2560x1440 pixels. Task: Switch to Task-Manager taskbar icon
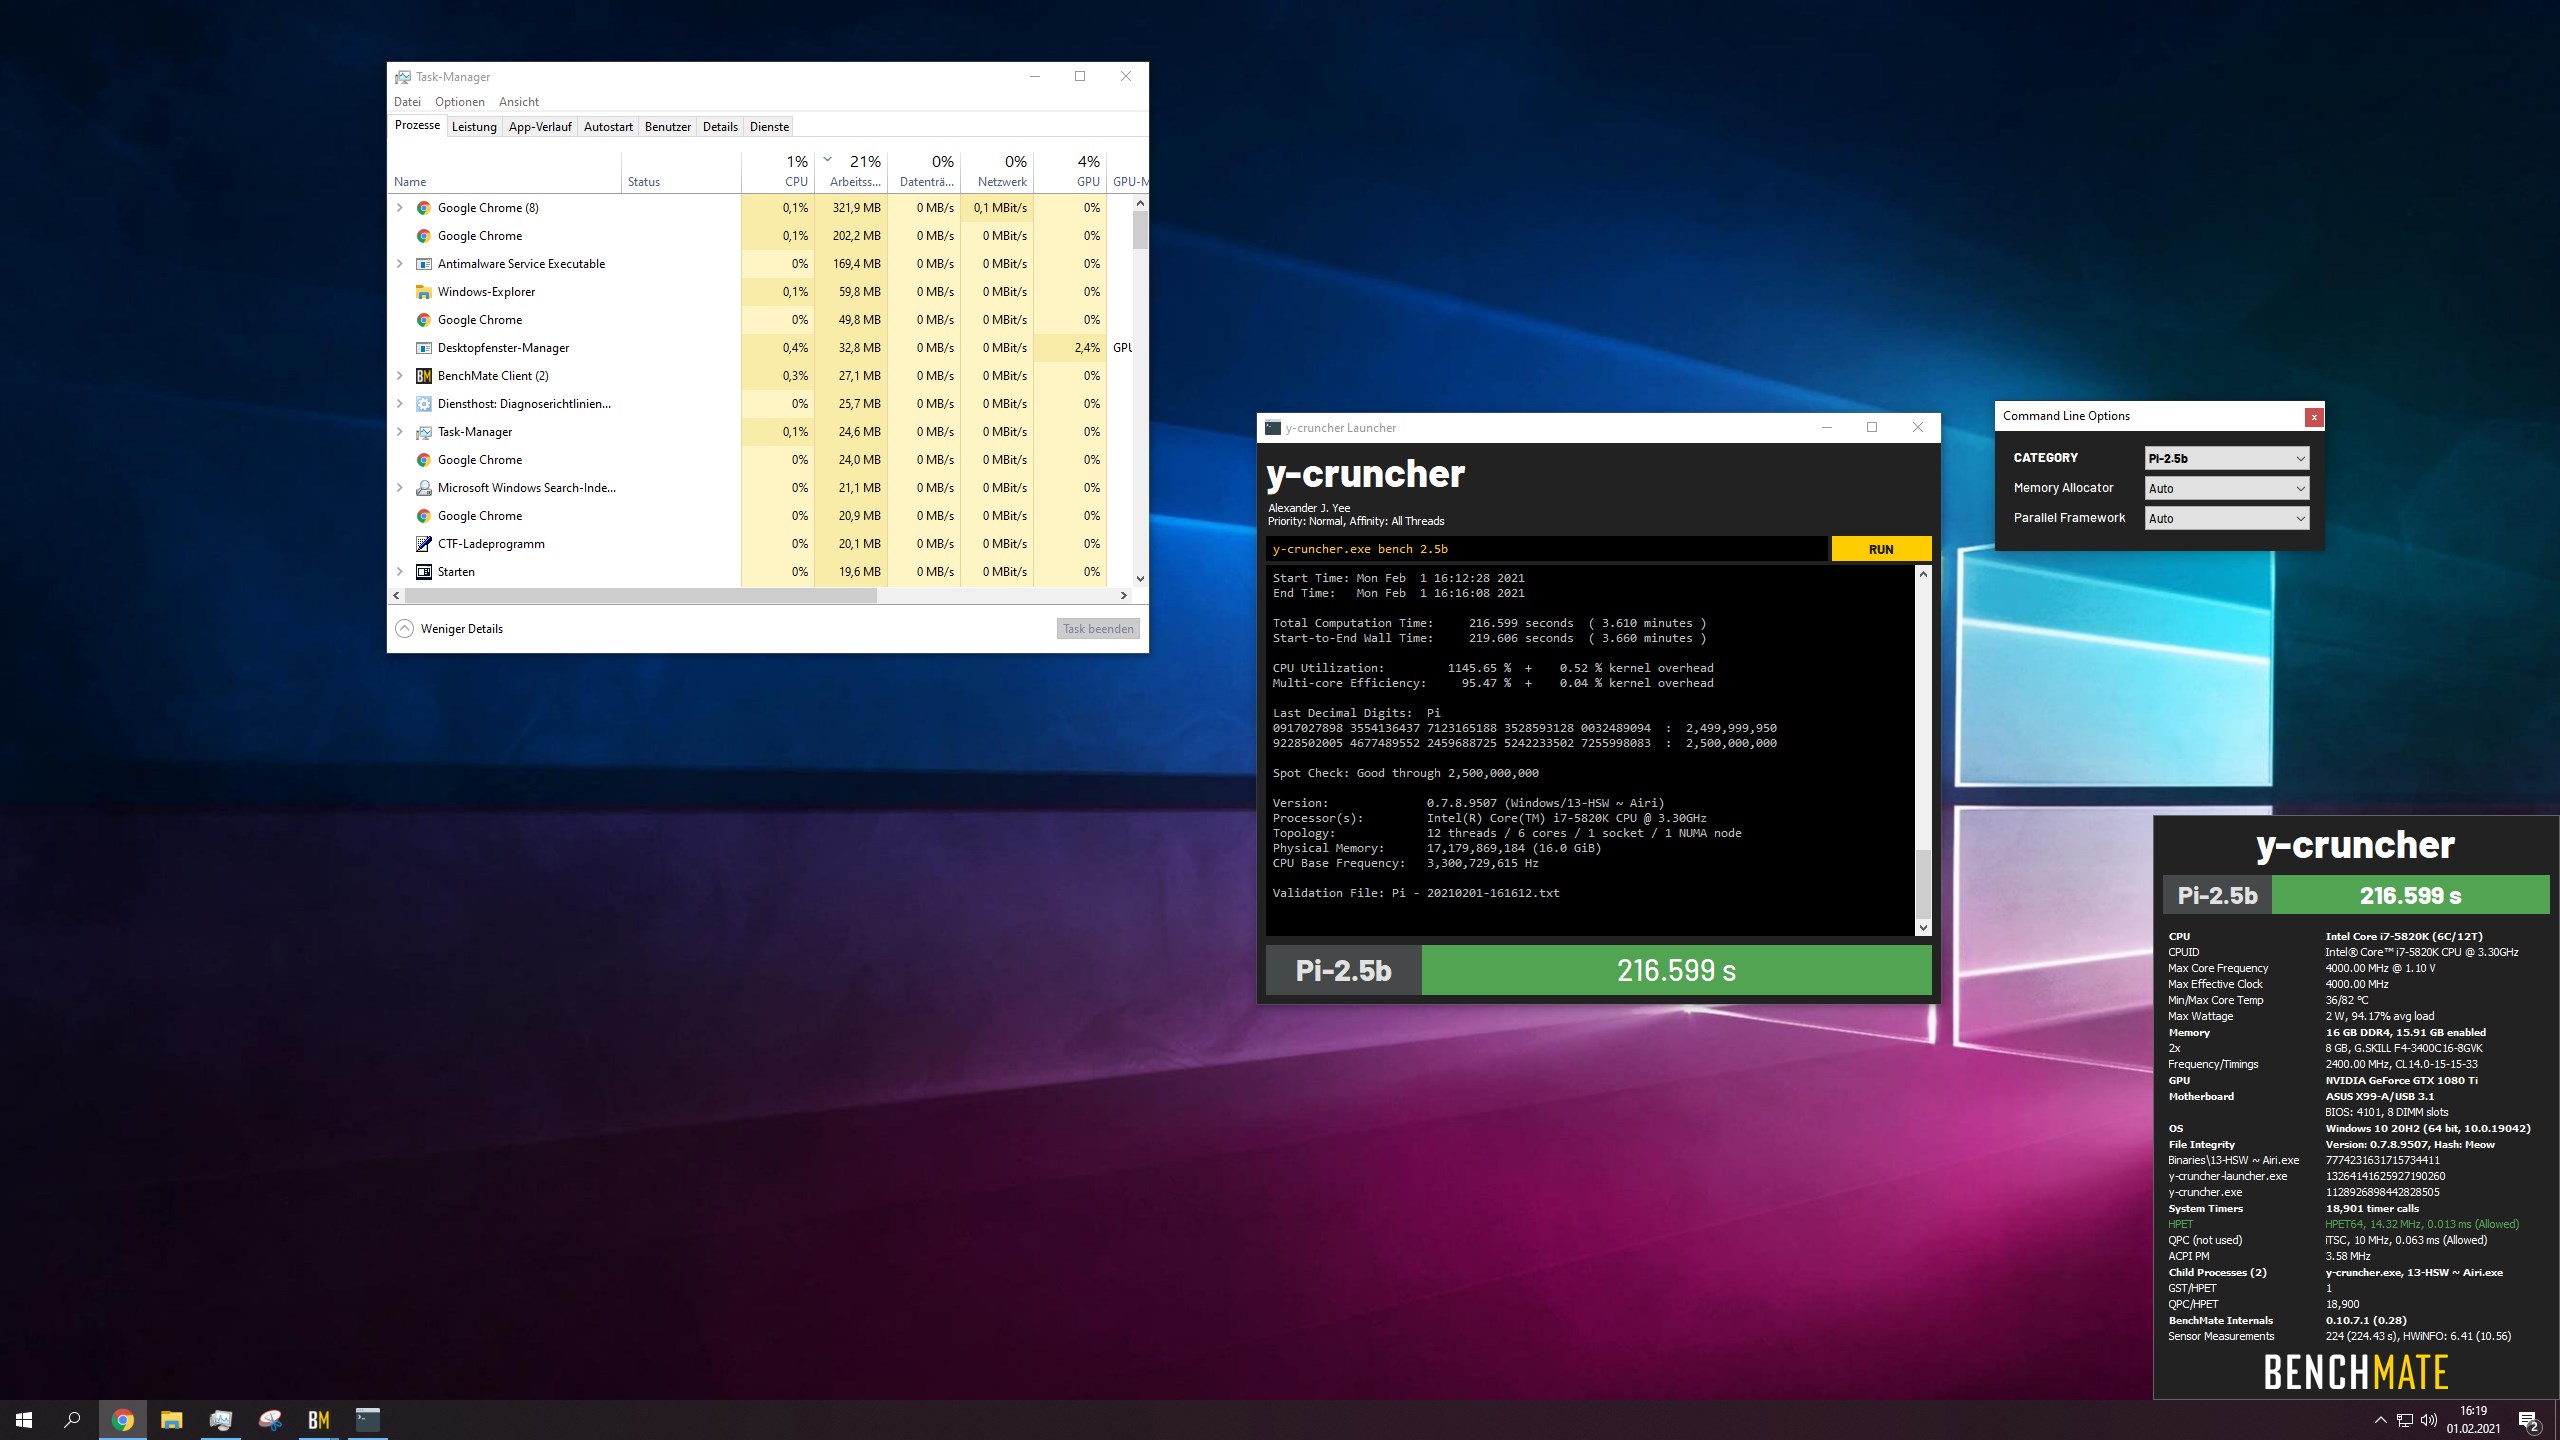point(221,1420)
